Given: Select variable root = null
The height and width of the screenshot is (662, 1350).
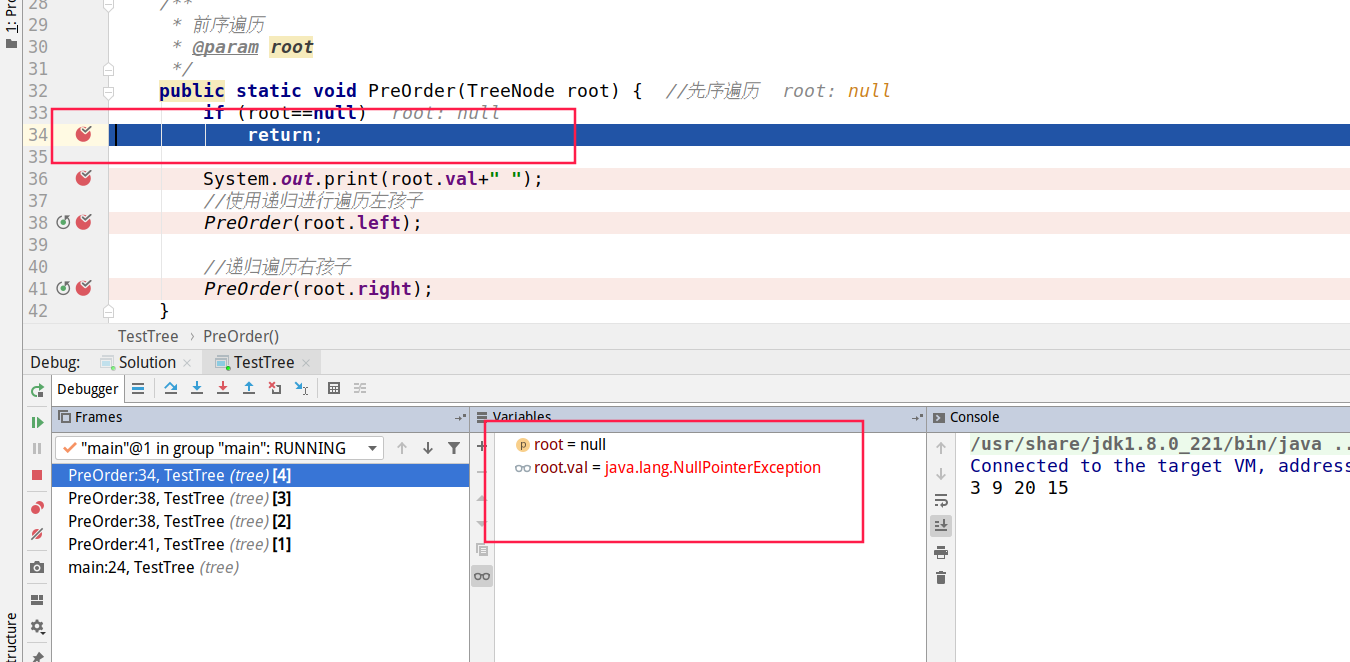Looking at the screenshot, I should [570, 444].
